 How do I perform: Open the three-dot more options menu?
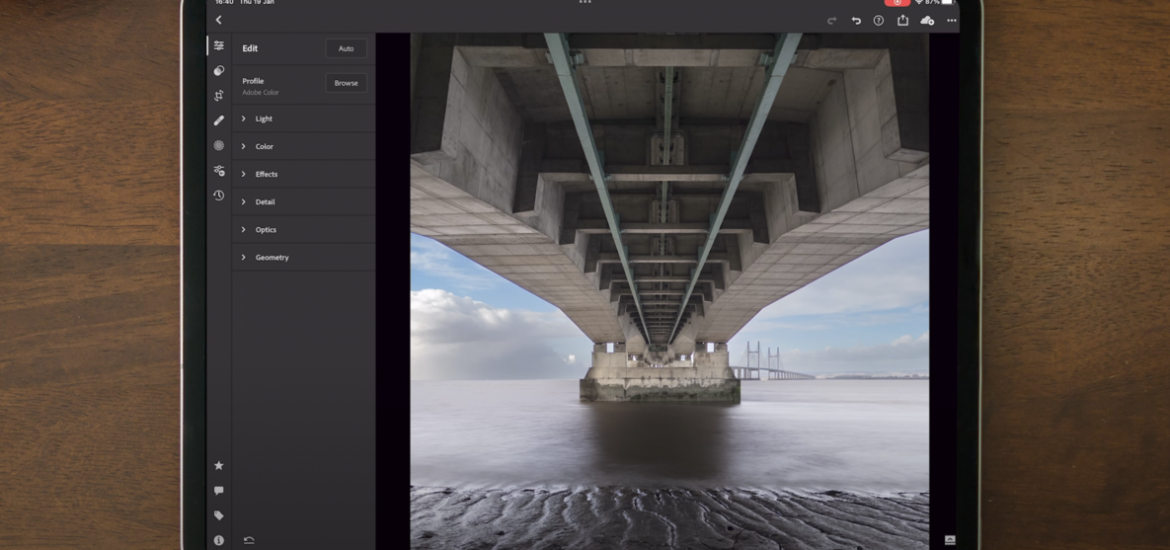coord(951,21)
